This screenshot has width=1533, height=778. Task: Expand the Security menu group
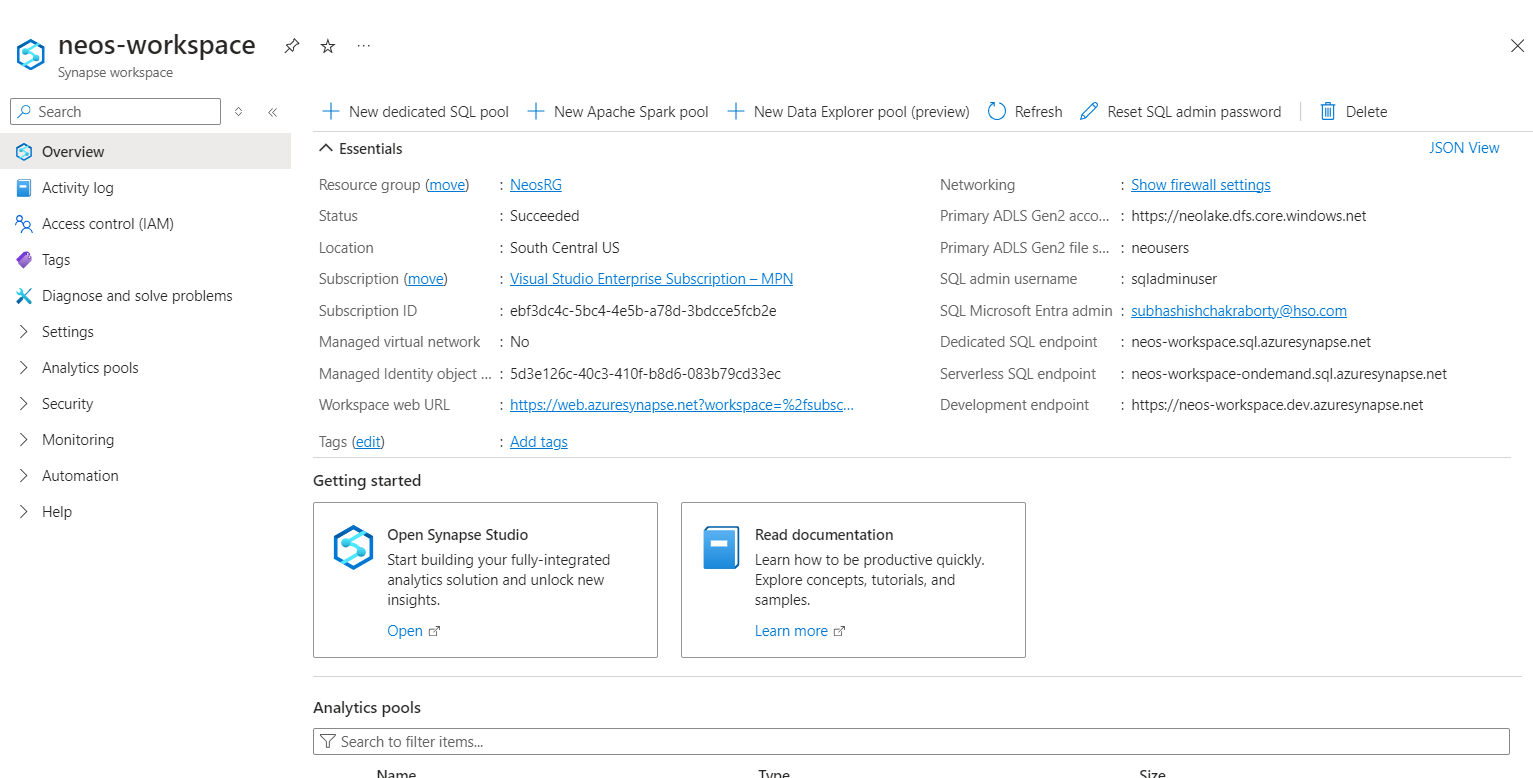coord(24,404)
